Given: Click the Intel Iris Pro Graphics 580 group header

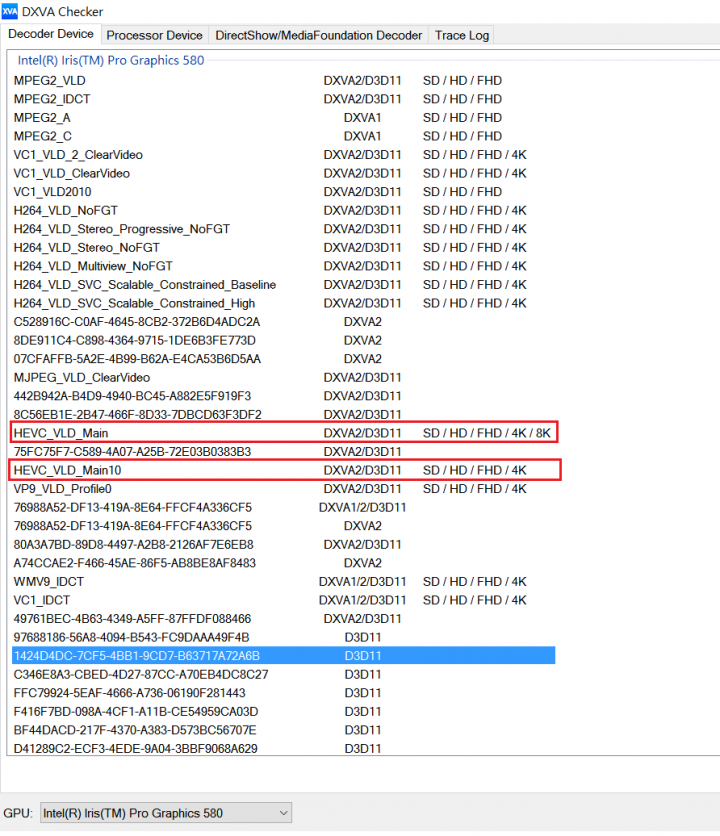Looking at the screenshot, I should point(111,61).
